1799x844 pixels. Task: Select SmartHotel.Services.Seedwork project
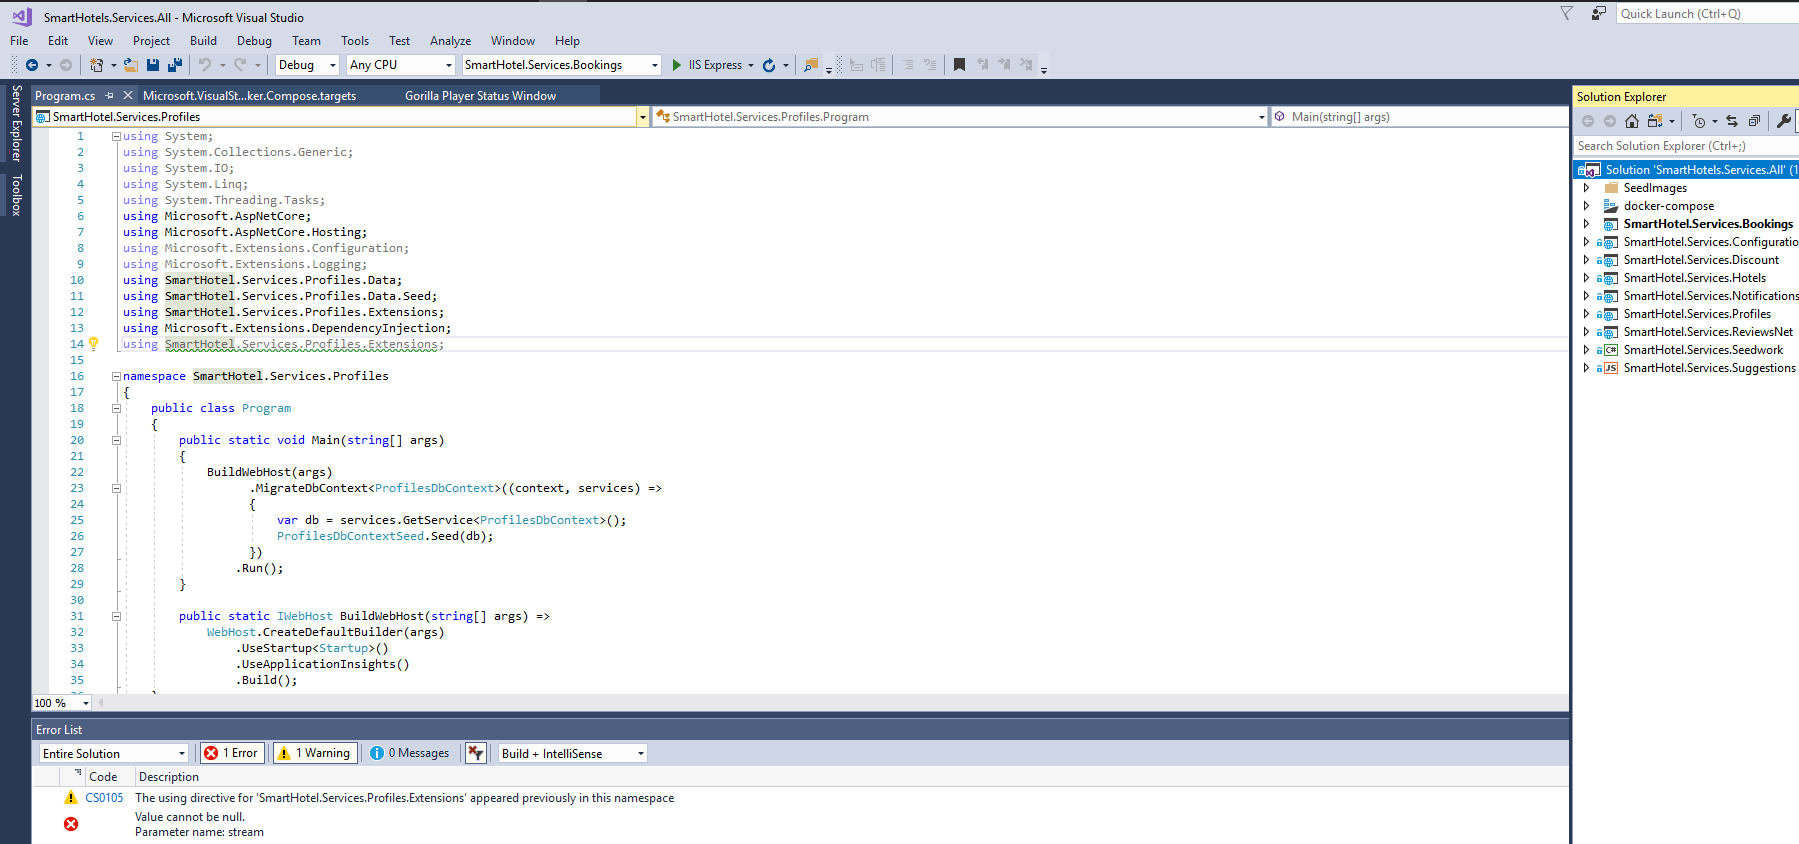click(1703, 350)
